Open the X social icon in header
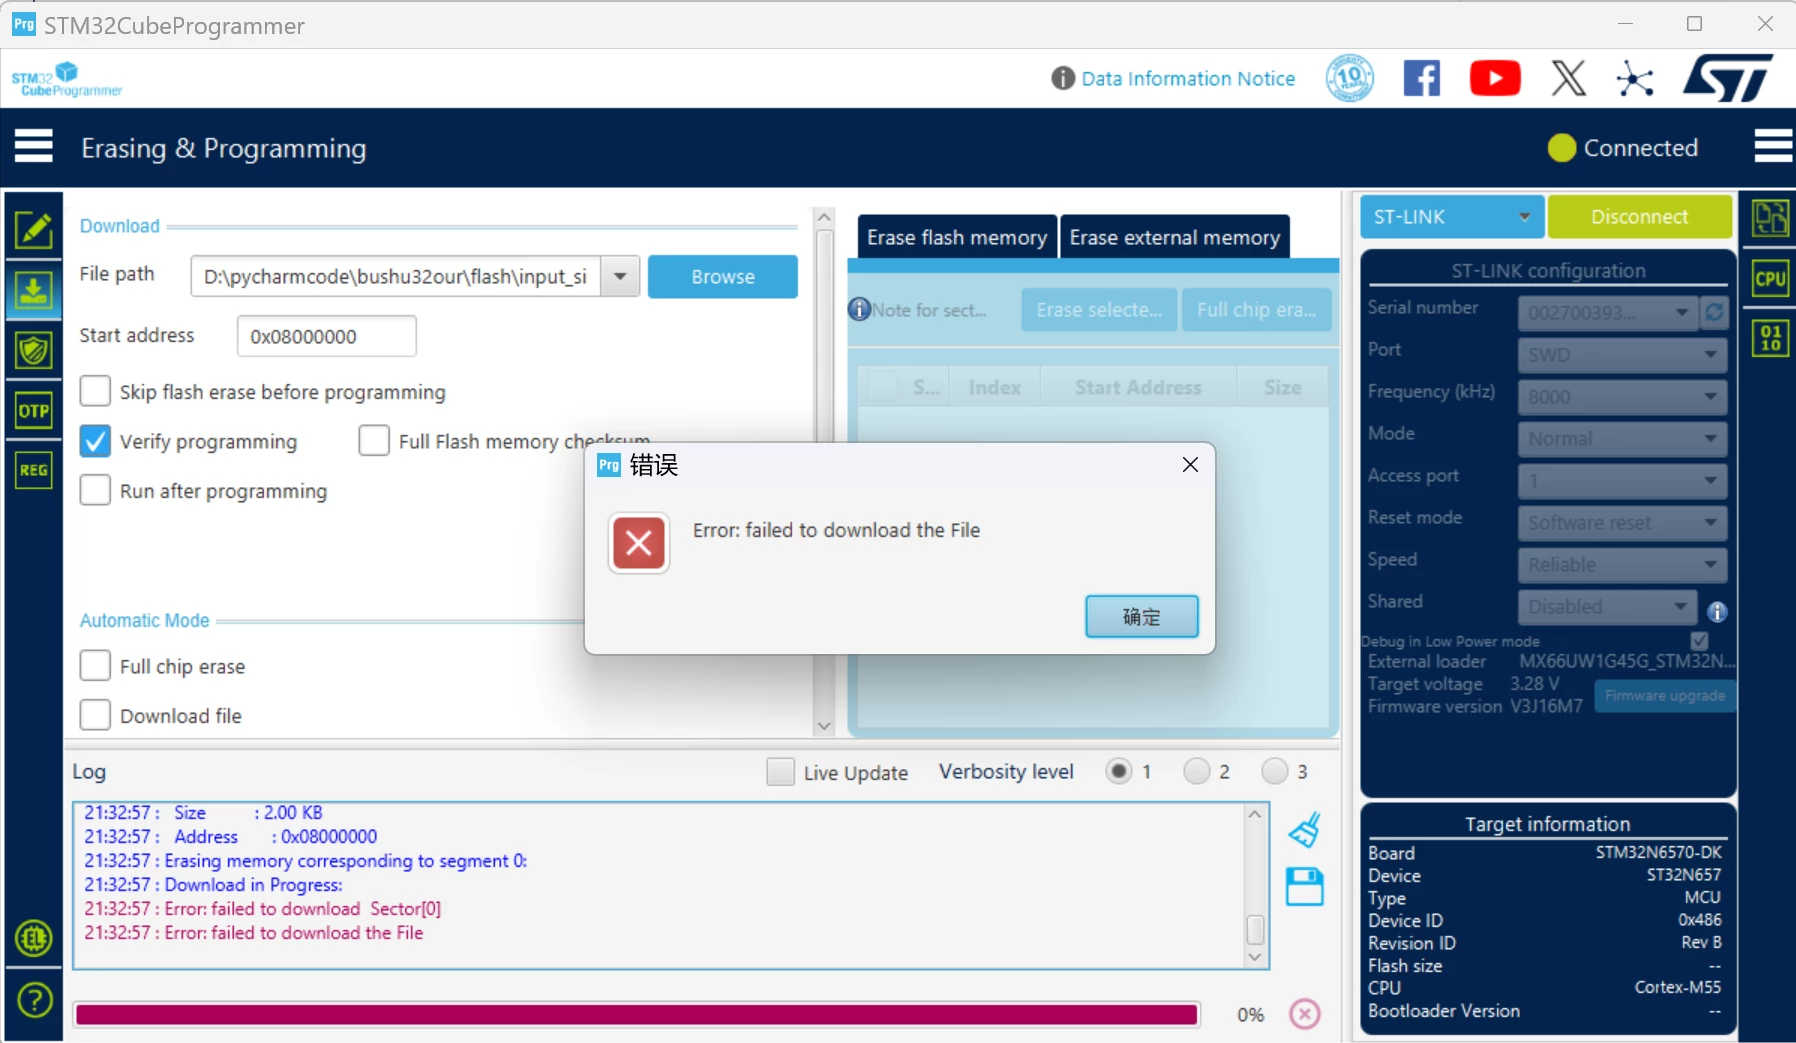 tap(1568, 78)
